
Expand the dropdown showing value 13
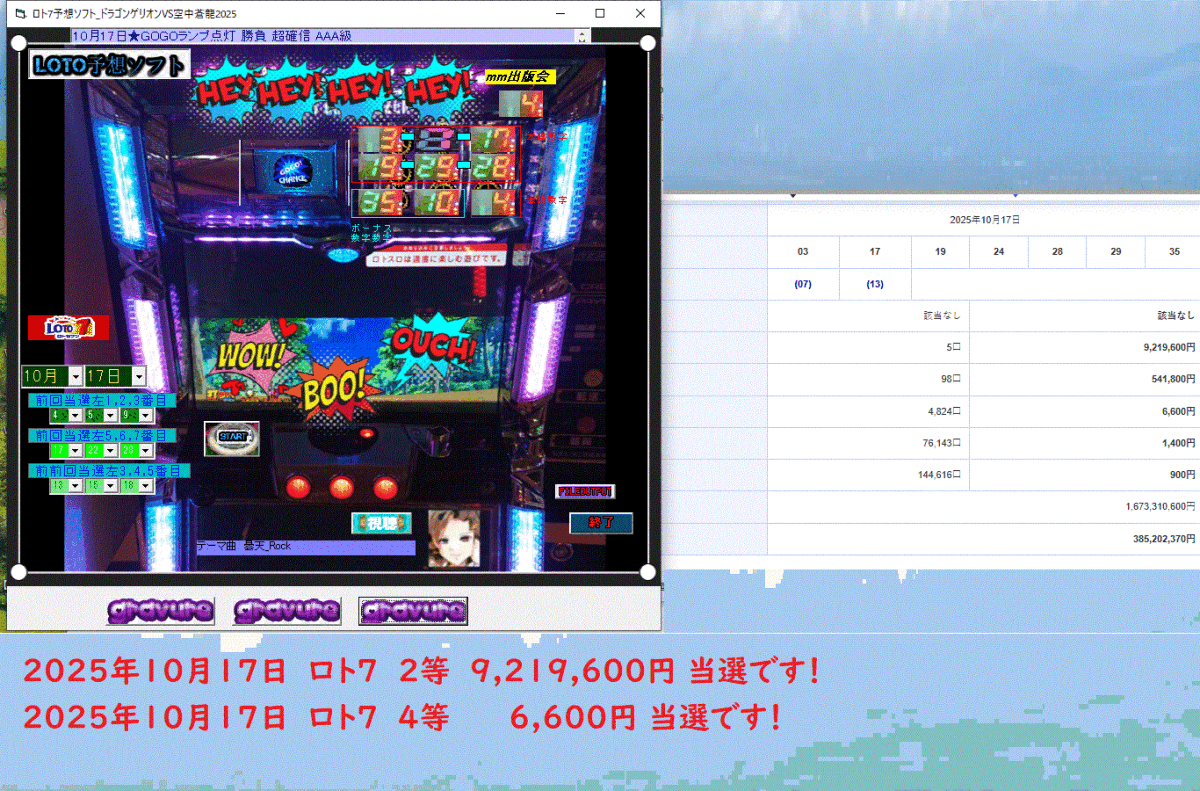pos(75,485)
